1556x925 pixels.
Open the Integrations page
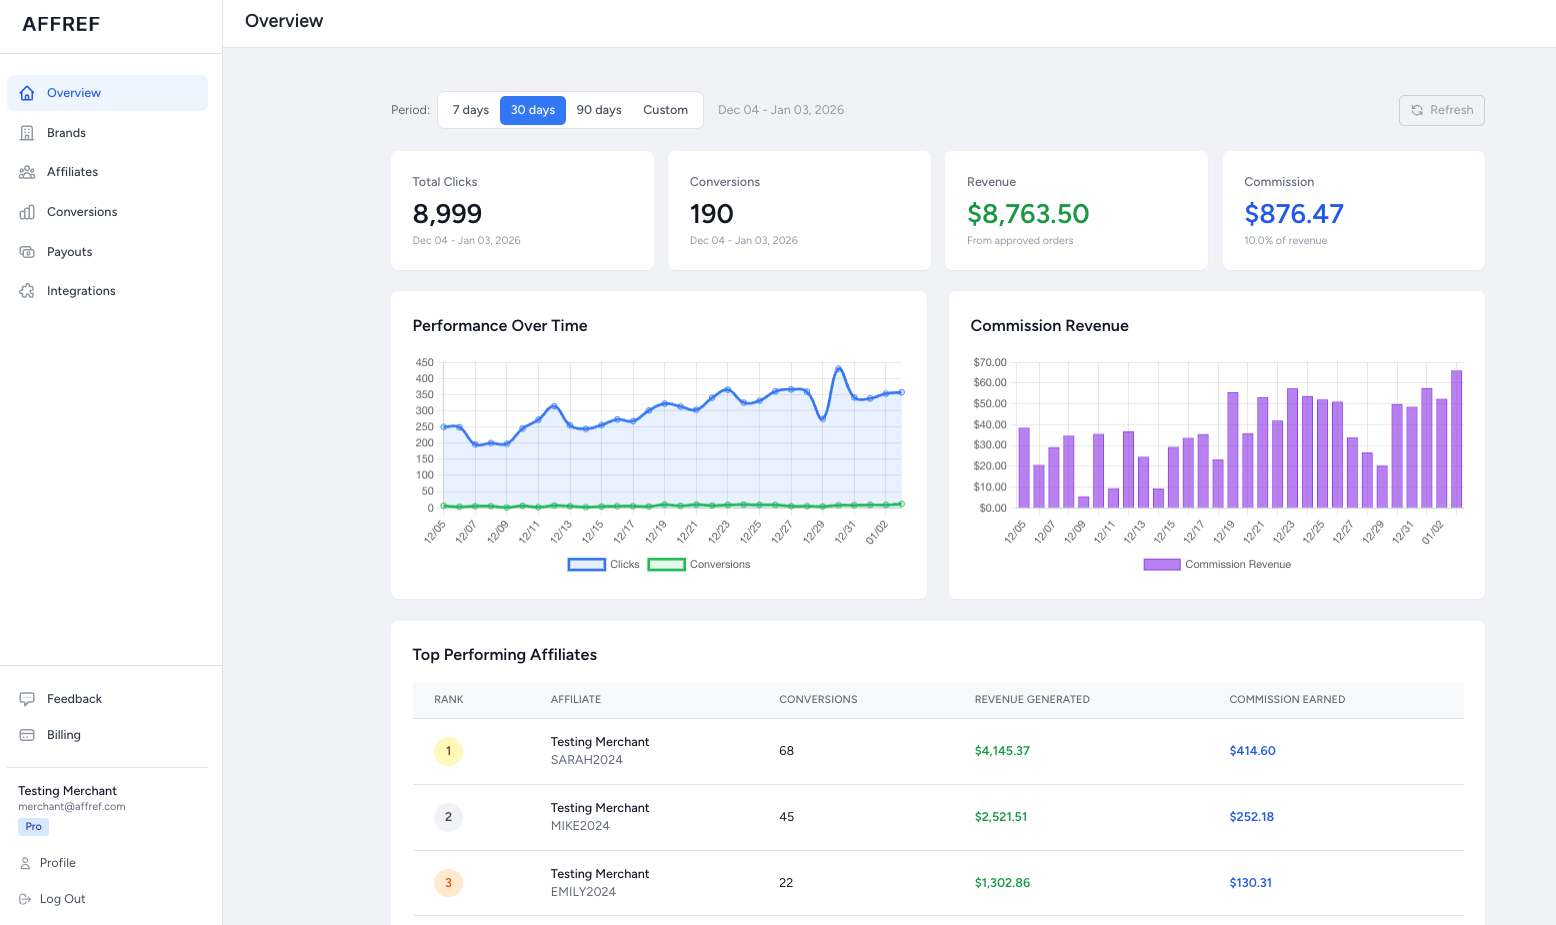click(107, 291)
